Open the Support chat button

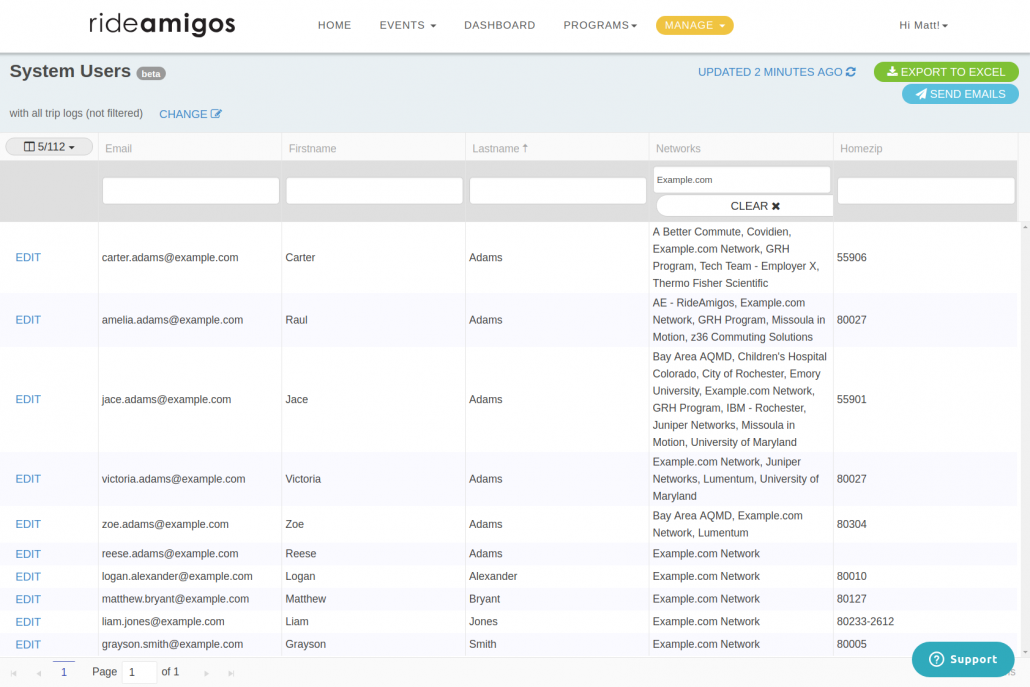(x=962, y=659)
